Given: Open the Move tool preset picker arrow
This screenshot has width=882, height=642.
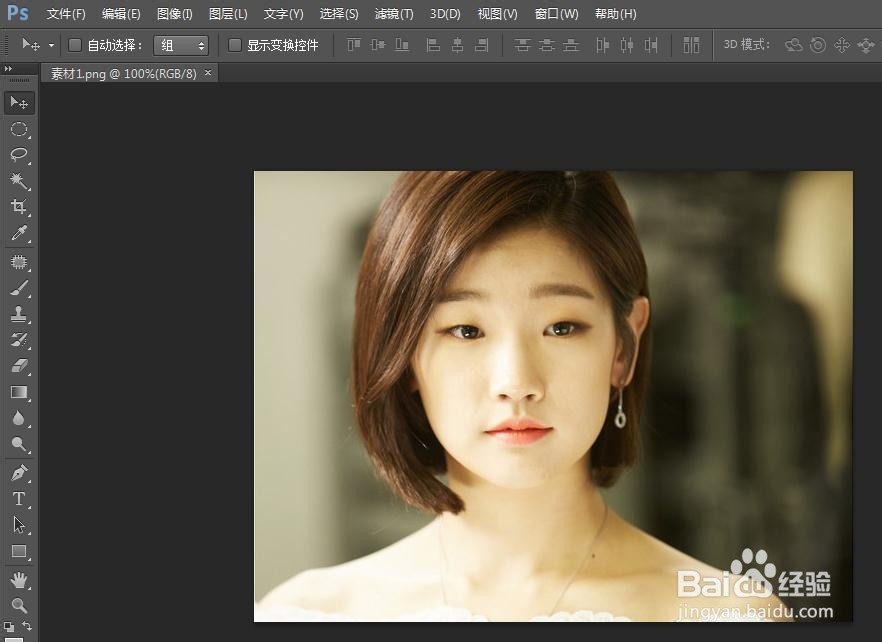Looking at the screenshot, I should coord(51,45).
